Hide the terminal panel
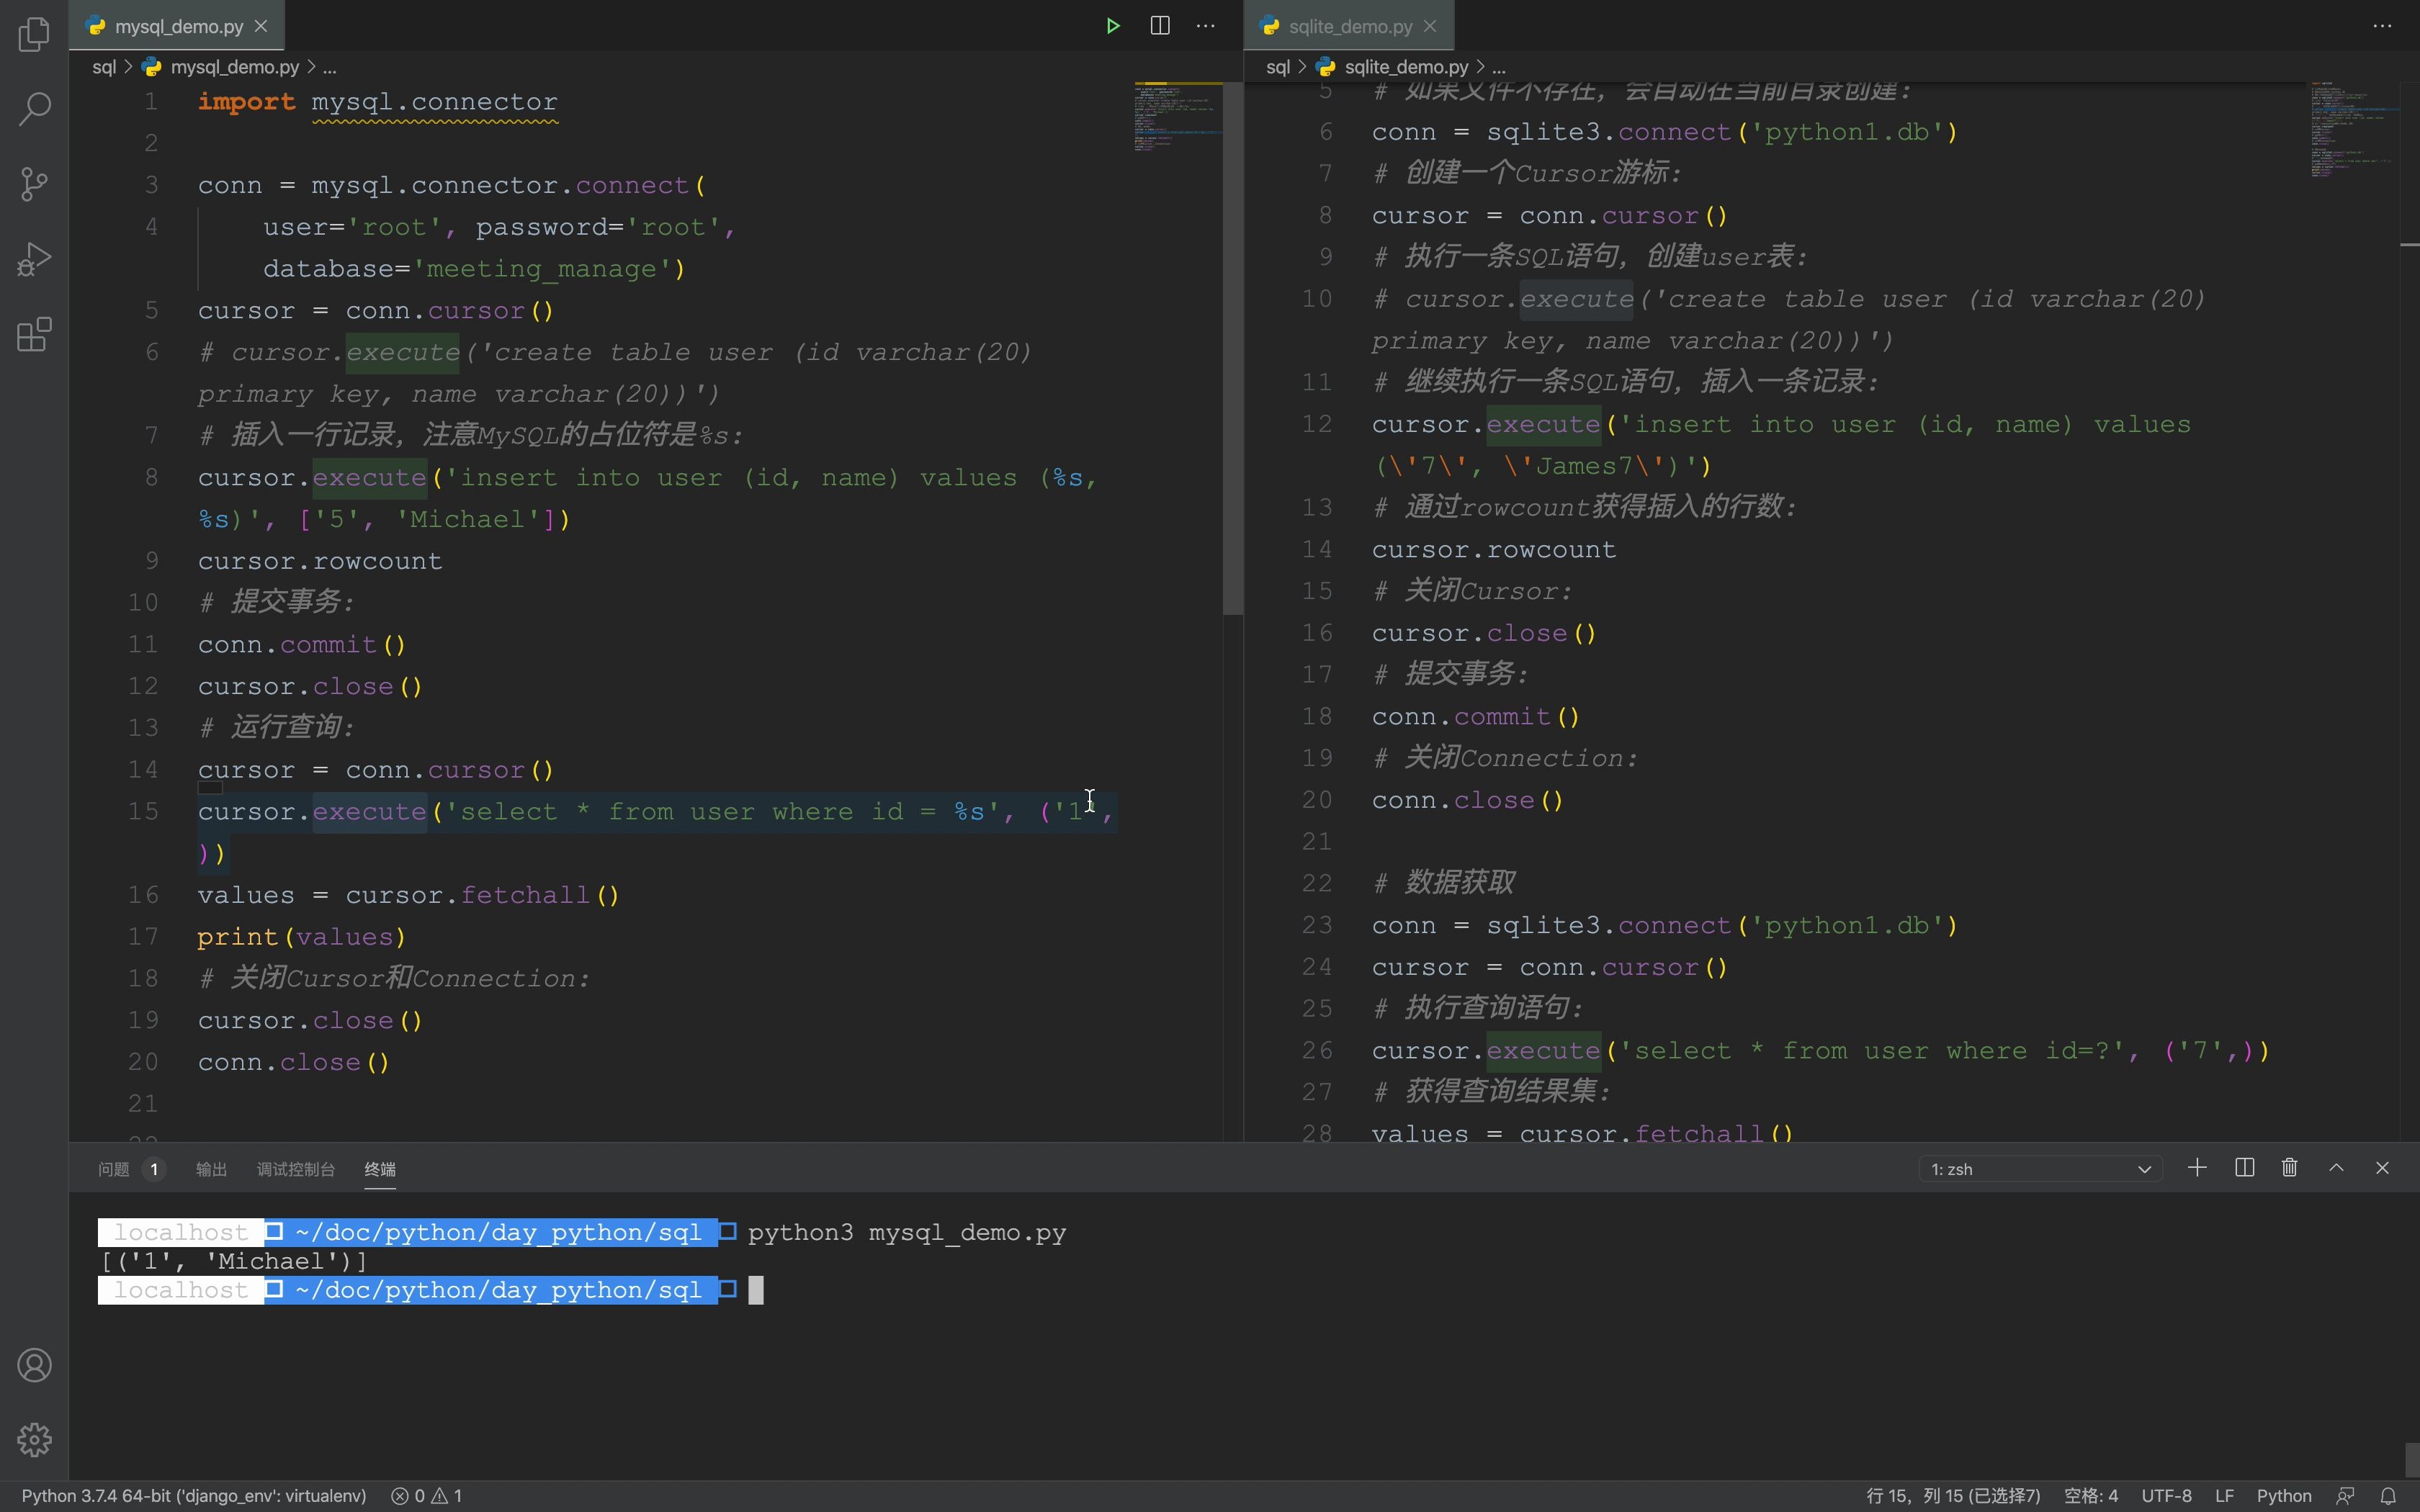This screenshot has width=2420, height=1512. (x=2383, y=1167)
